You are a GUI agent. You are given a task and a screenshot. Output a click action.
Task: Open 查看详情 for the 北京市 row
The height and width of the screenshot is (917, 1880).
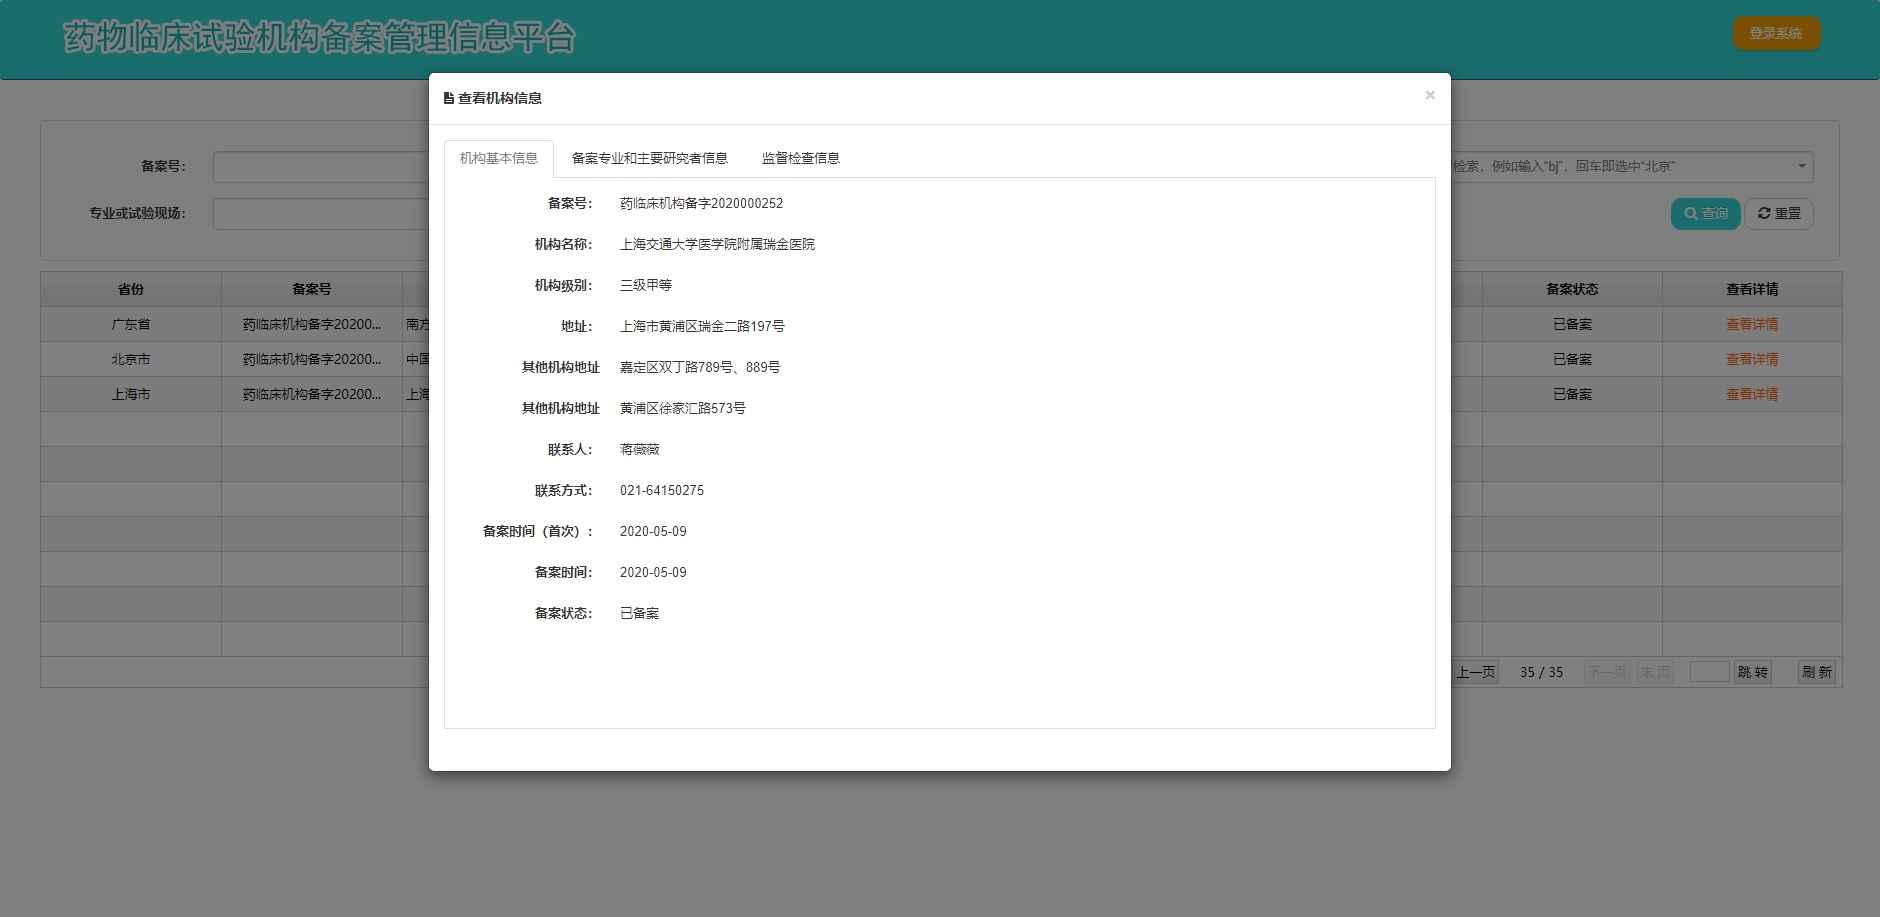coord(1751,360)
